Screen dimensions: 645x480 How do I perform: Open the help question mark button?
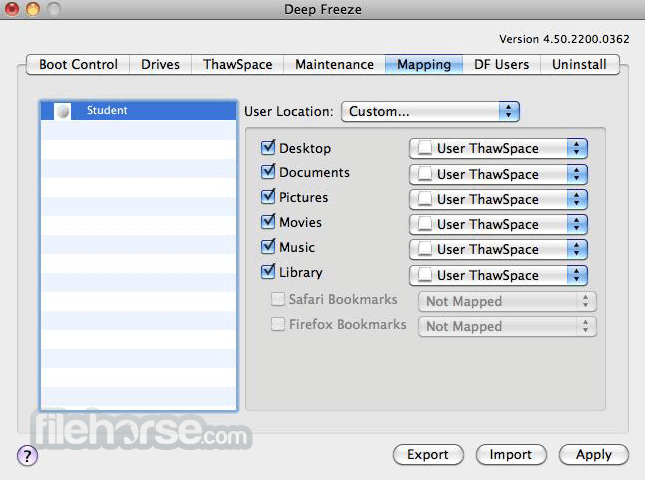tap(28, 455)
